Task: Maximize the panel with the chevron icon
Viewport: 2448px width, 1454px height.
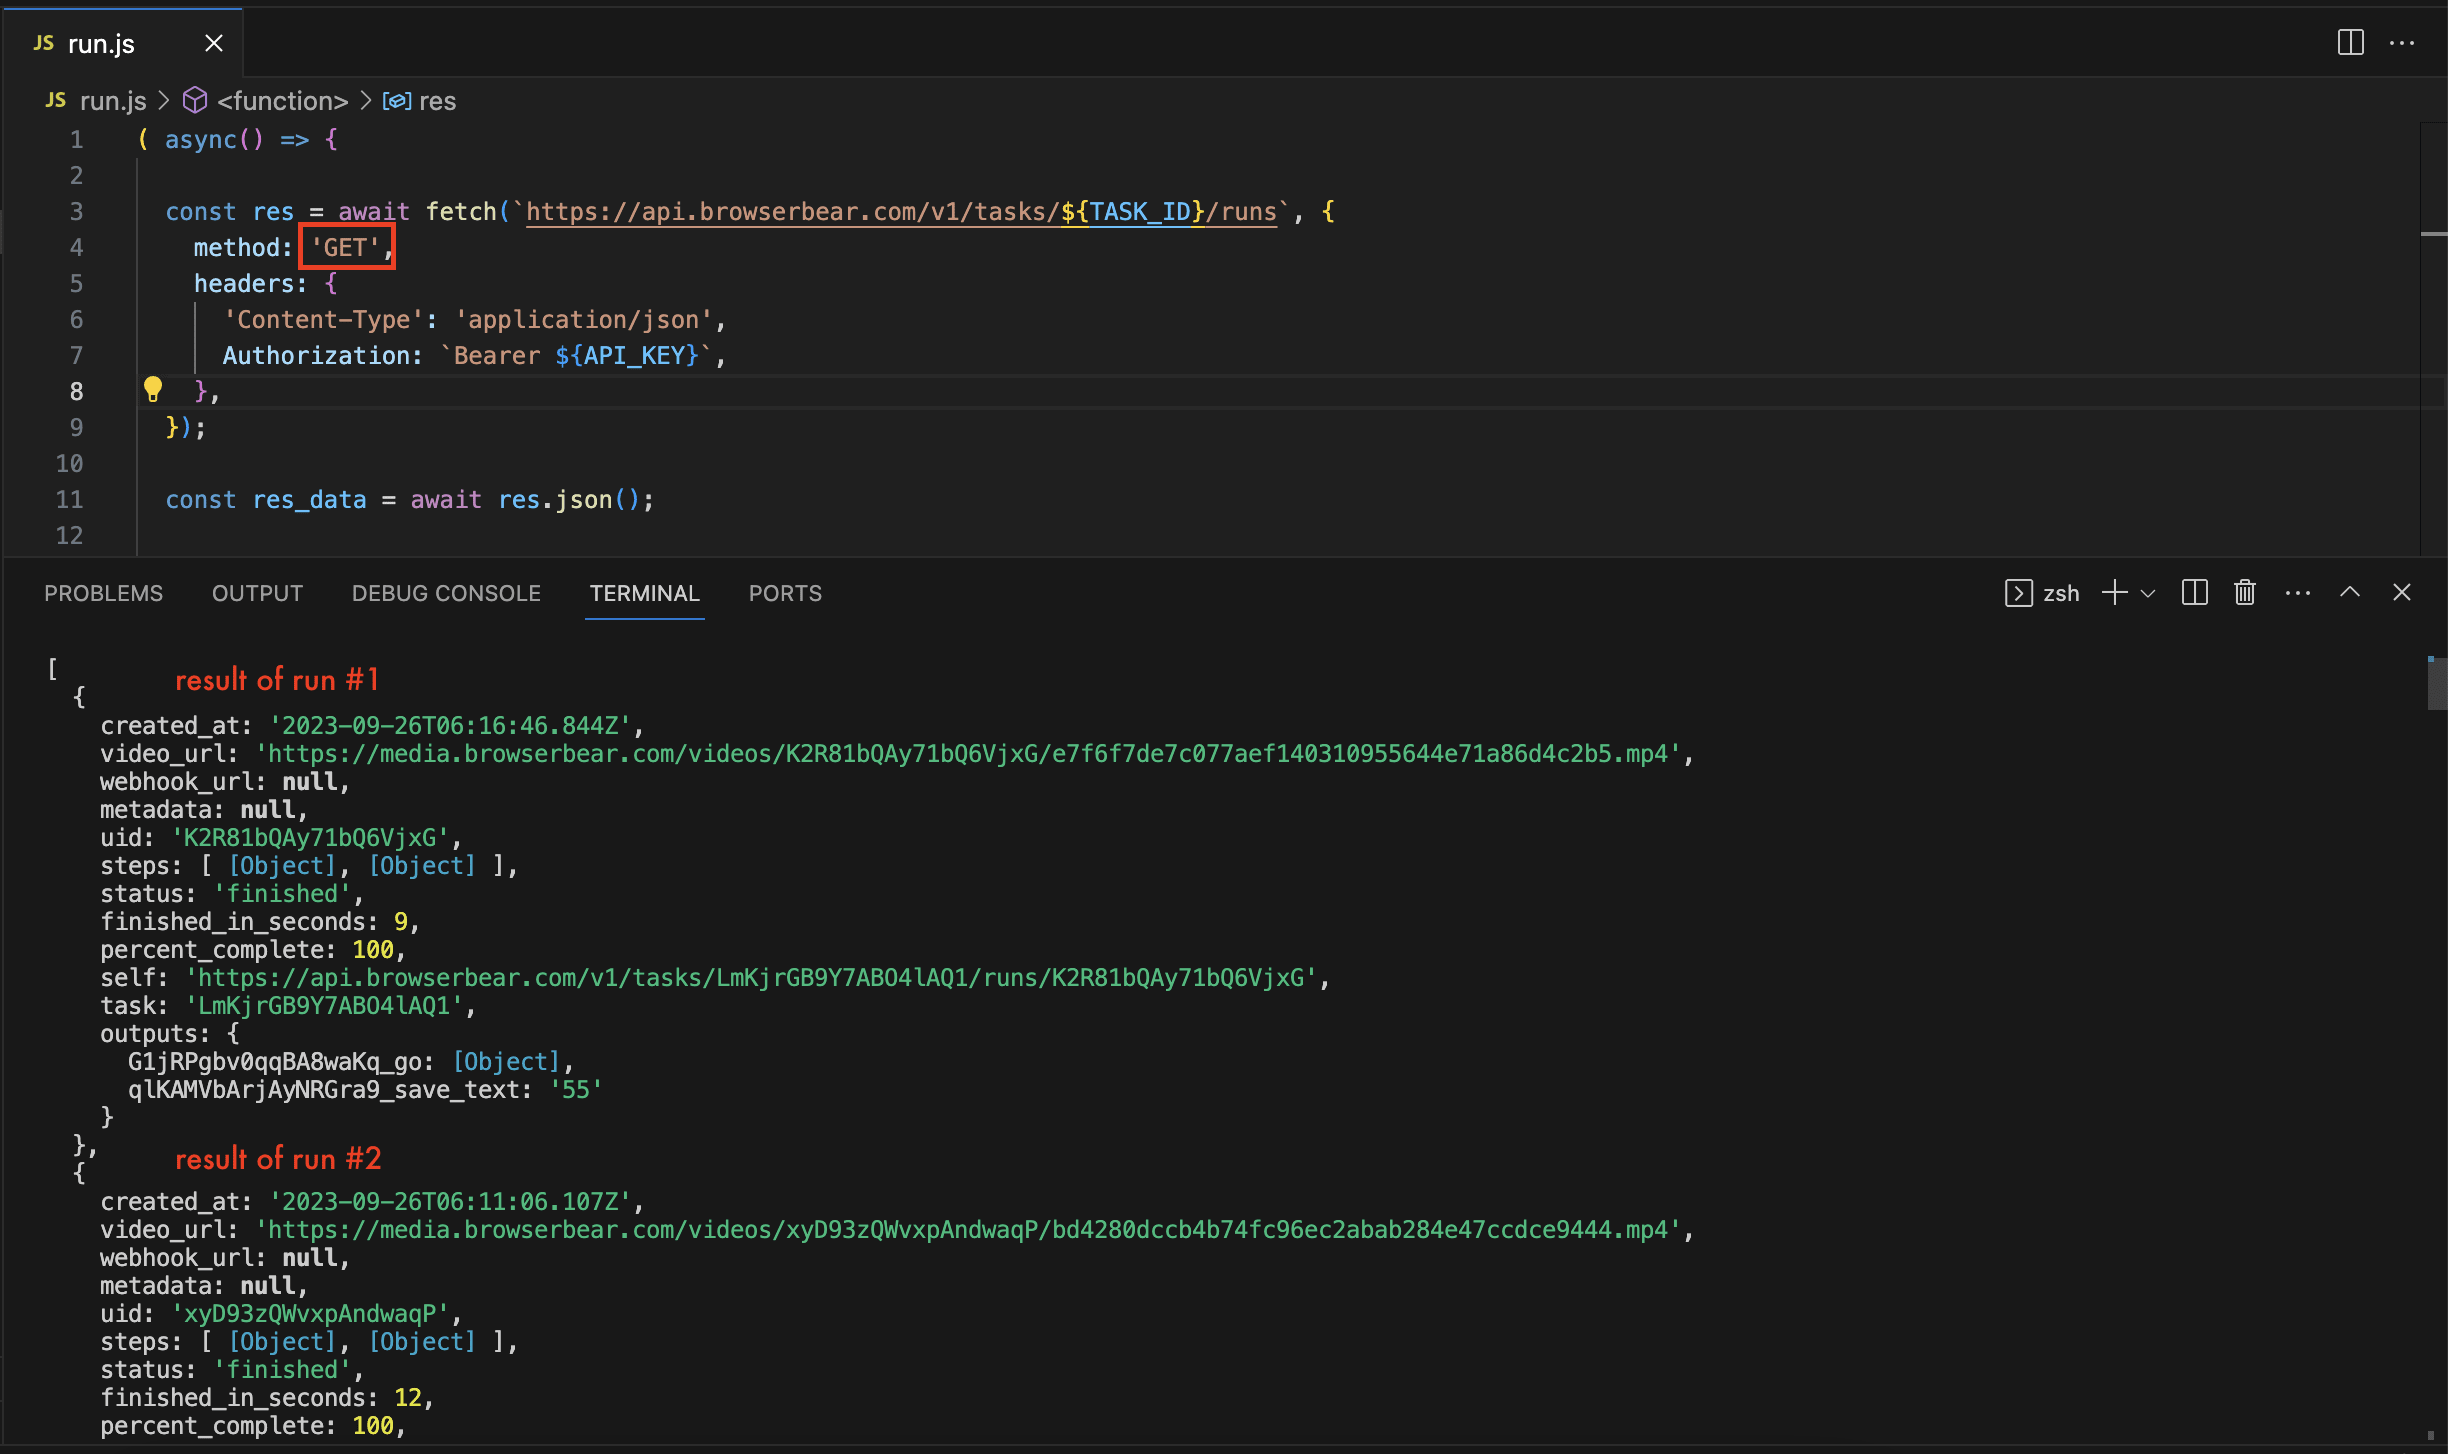Action: point(2349,592)
